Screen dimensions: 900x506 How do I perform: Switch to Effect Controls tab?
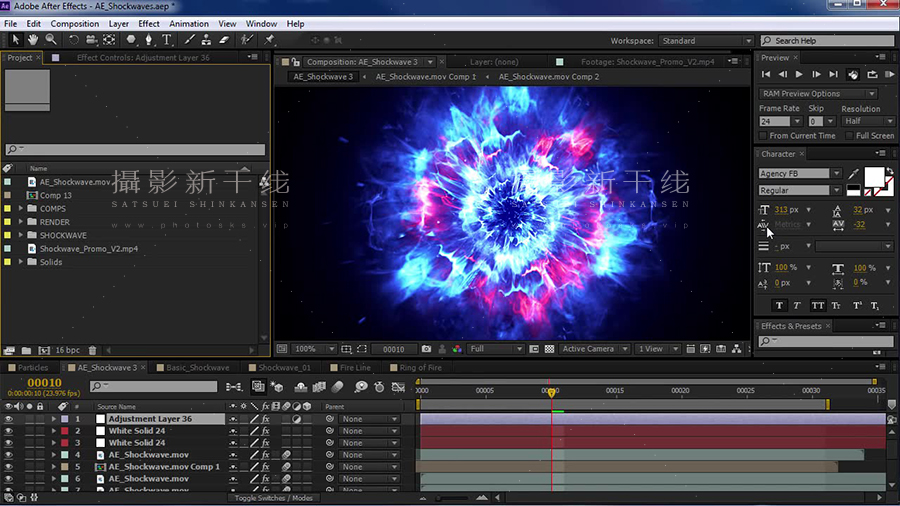(143, 57)
